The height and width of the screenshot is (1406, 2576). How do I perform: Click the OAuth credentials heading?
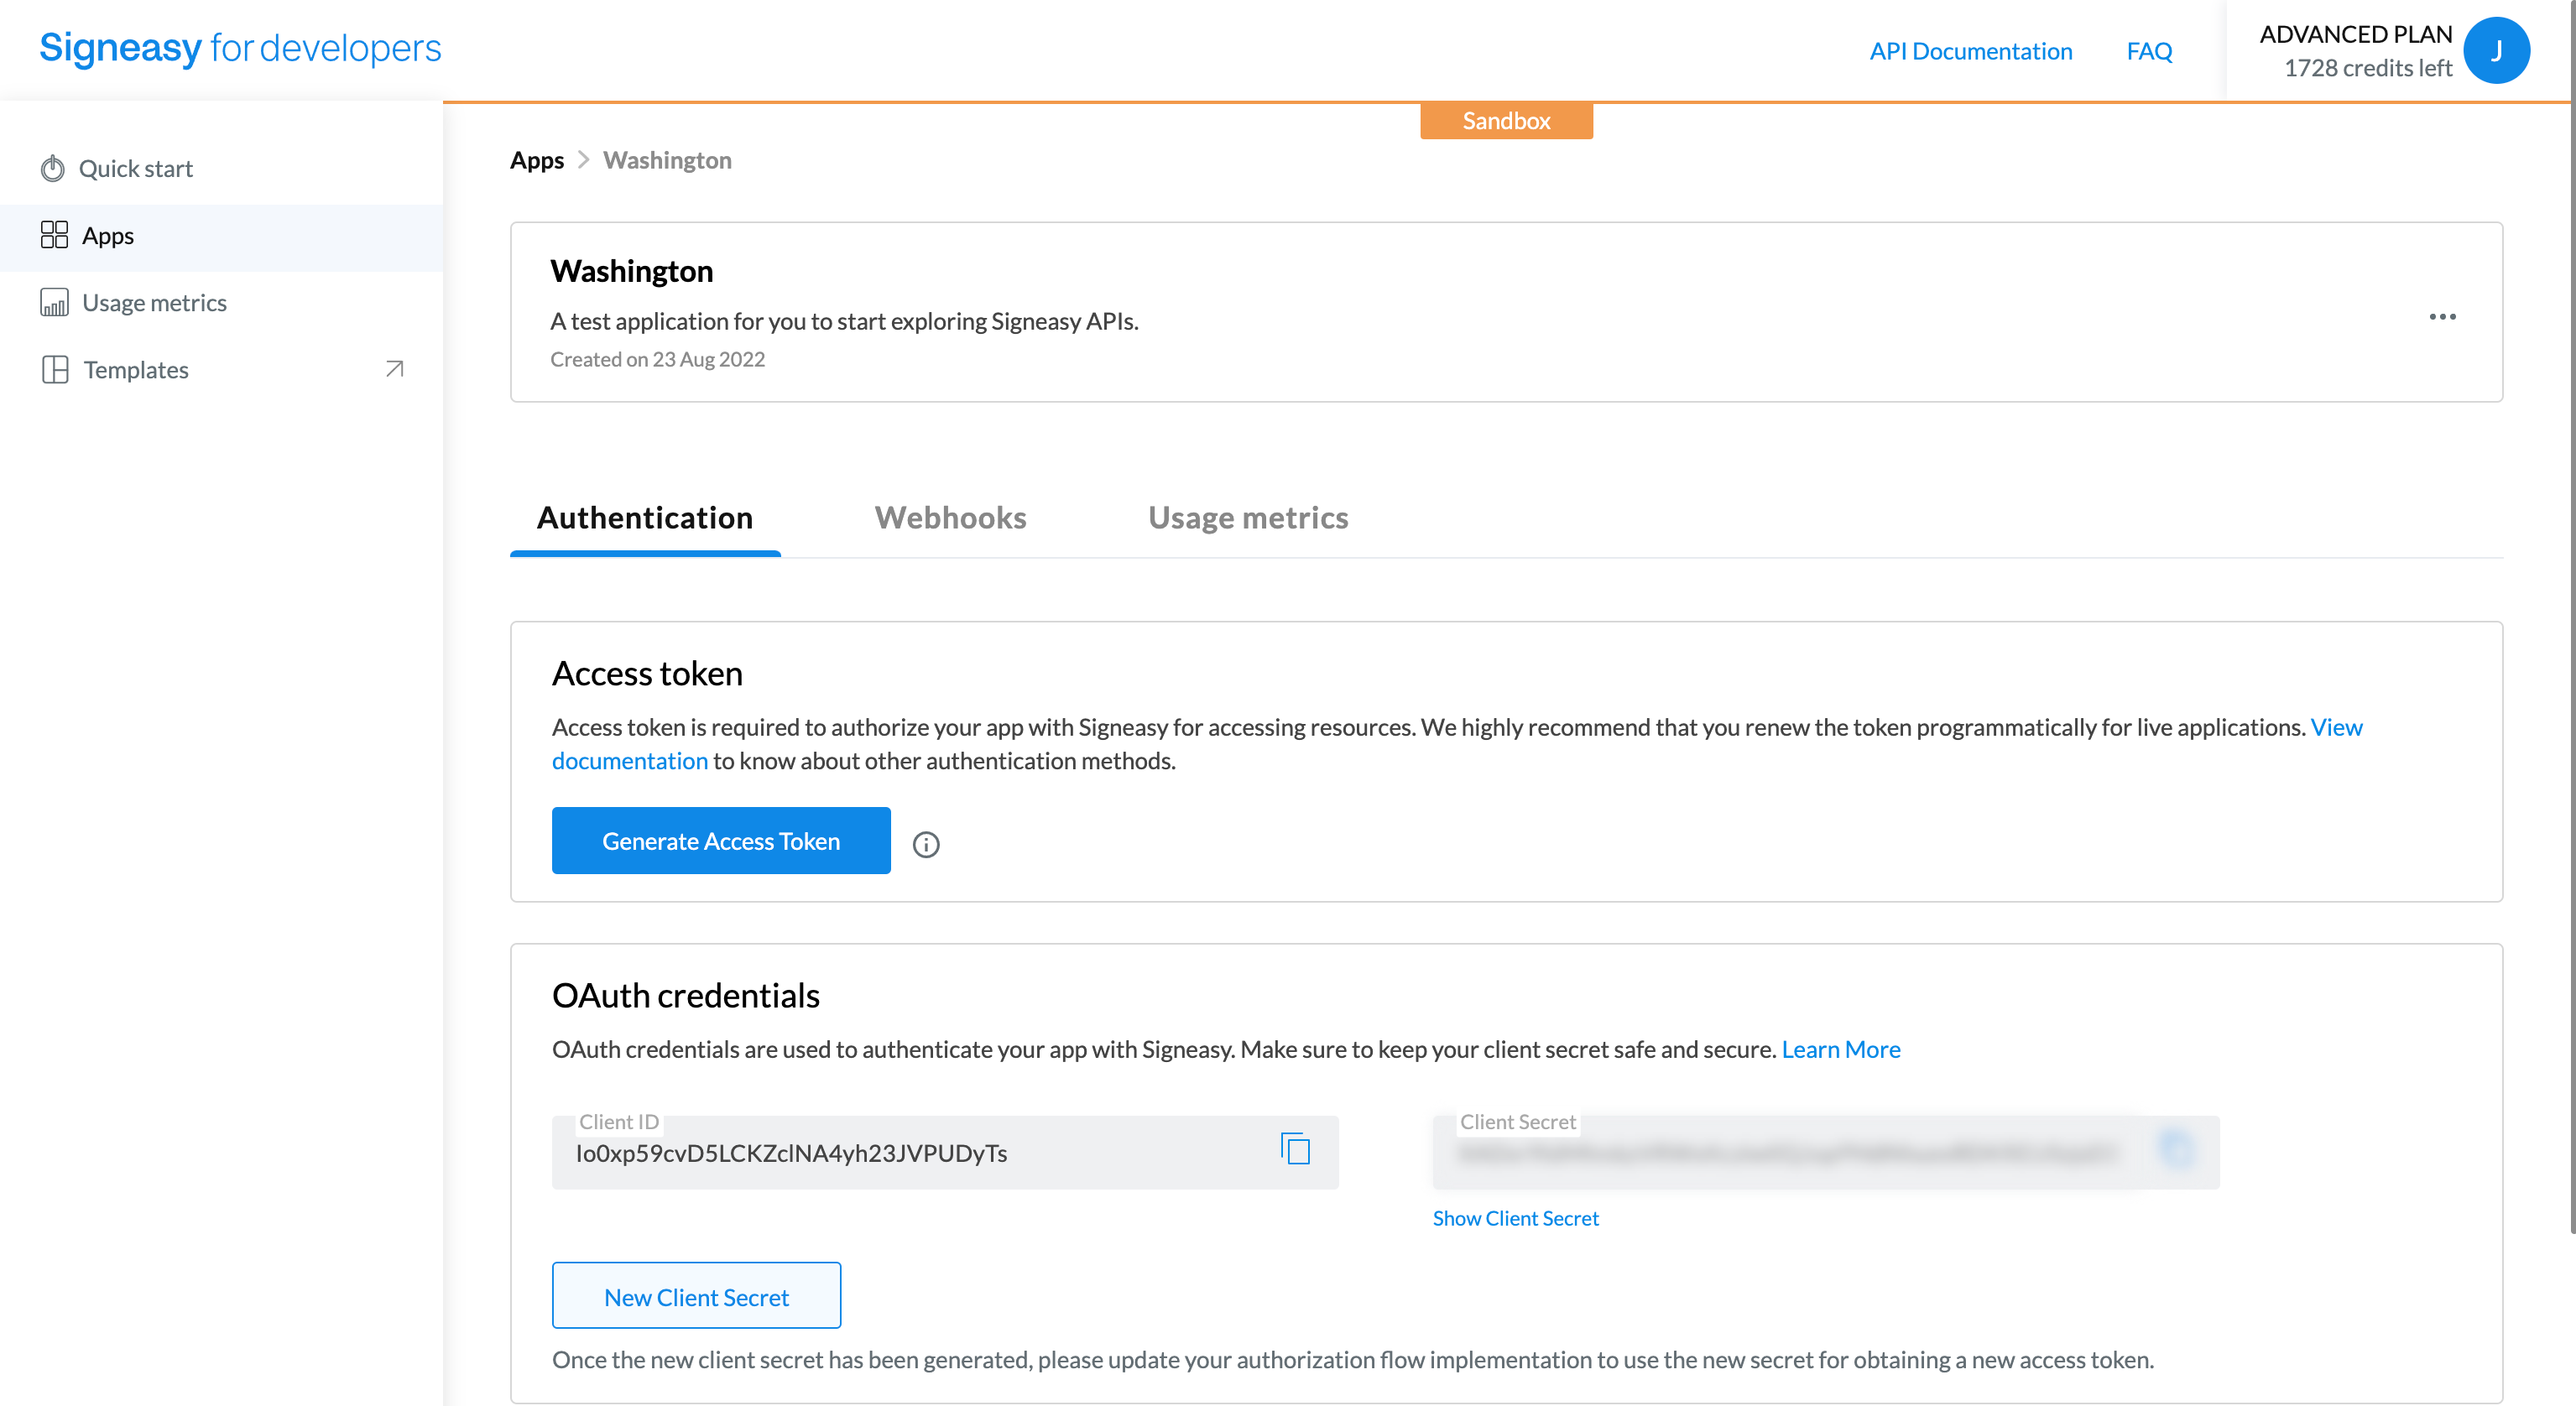686,996
